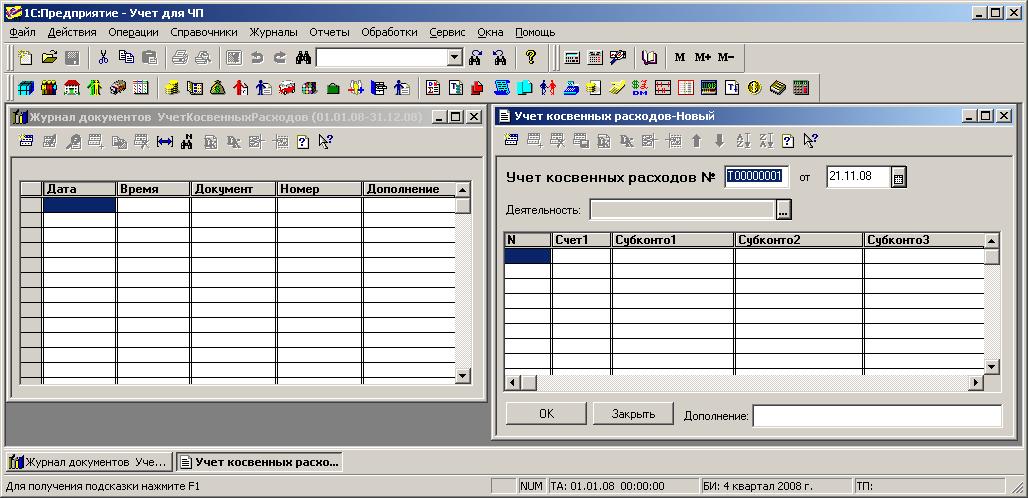Click the New document icon in main toolbar
Image resolution: width=1028 pixels, height=498 pixels.
click(25, 58)
